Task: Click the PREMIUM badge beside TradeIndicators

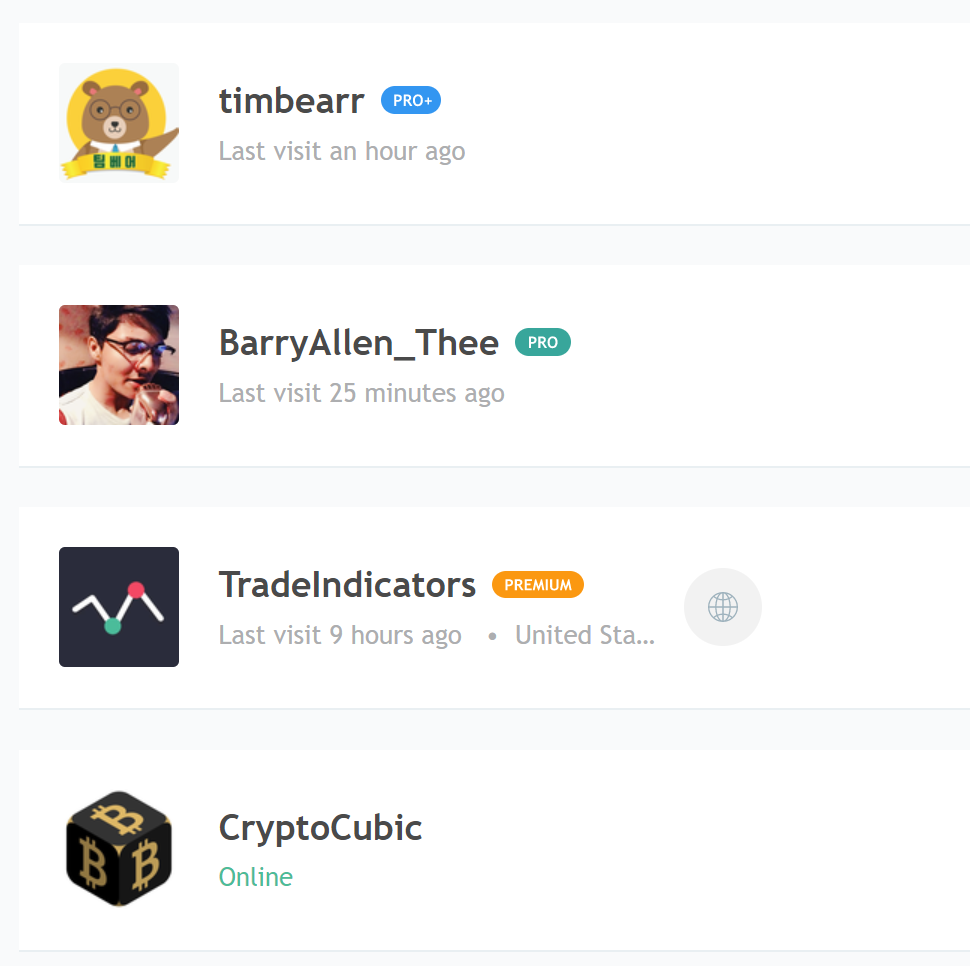Action: click(537, 584)
